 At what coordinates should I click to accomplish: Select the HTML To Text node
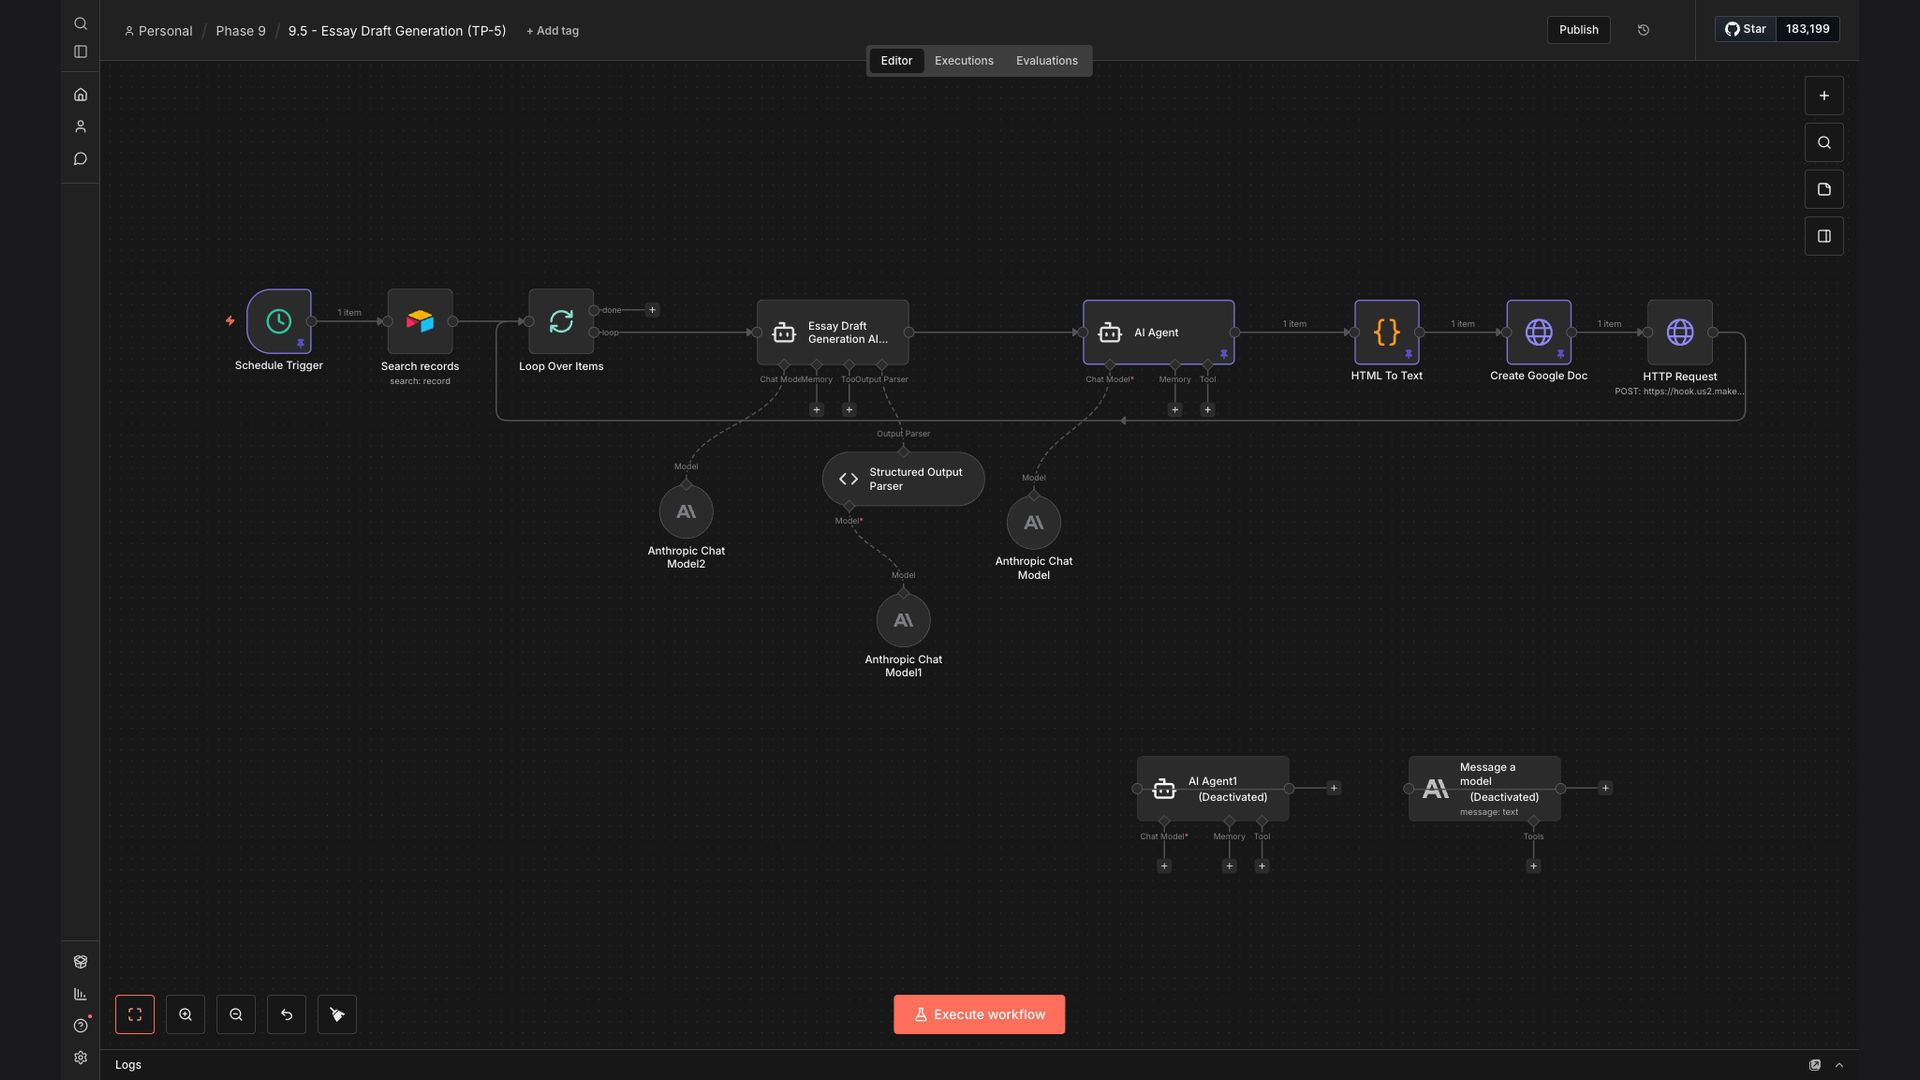(1386, 332)
